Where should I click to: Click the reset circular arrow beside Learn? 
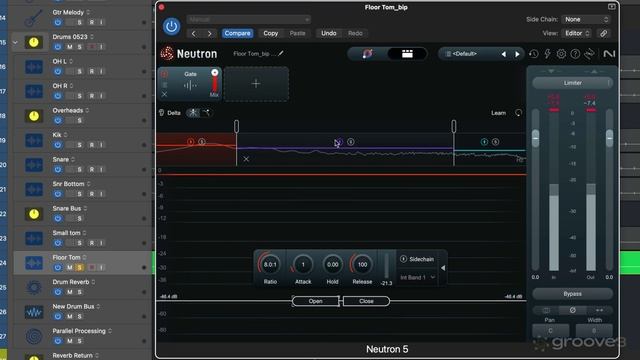click(x=518, y=113)
